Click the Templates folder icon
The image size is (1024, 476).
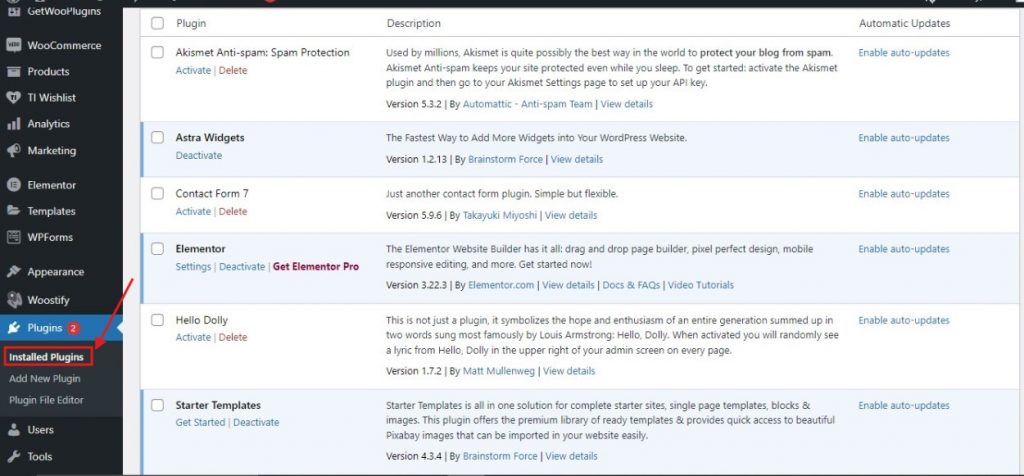tap(14, 211)
